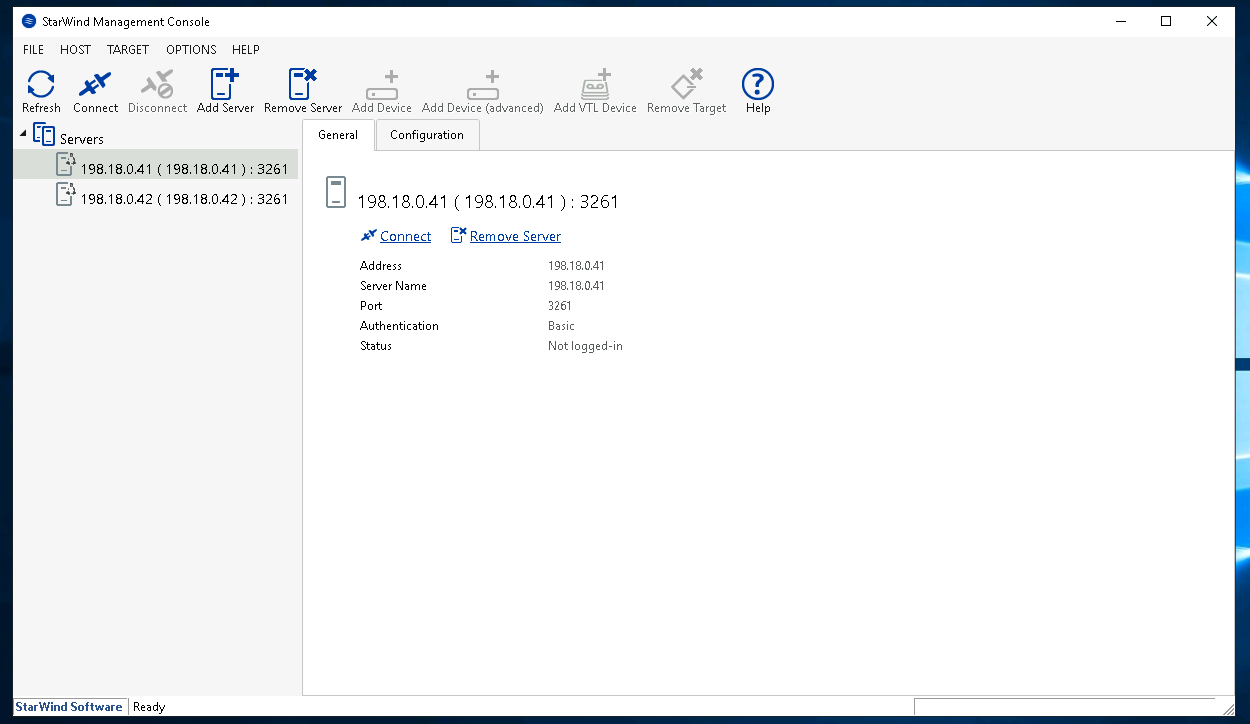This screenshot has width=1250, height=724.
Task: Select server 198.18.0.42 in the tree
Action: (x=184, y=199)
